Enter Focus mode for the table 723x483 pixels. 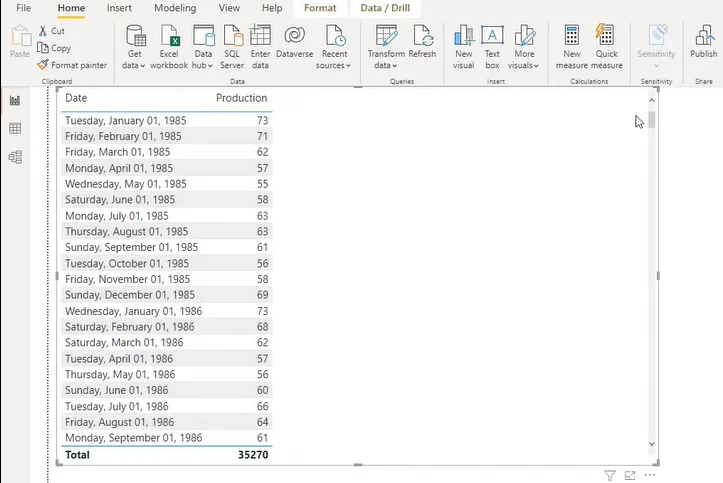click(630, 475)
